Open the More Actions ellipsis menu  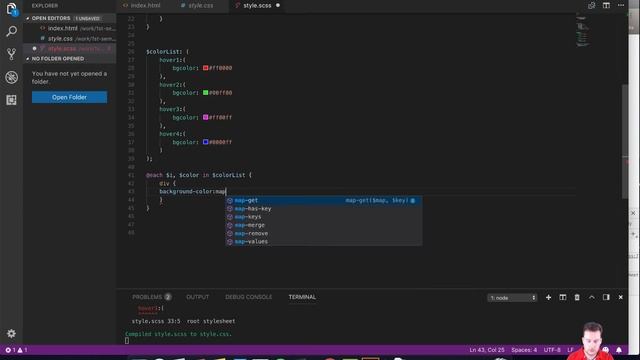(x=621, y=5)
